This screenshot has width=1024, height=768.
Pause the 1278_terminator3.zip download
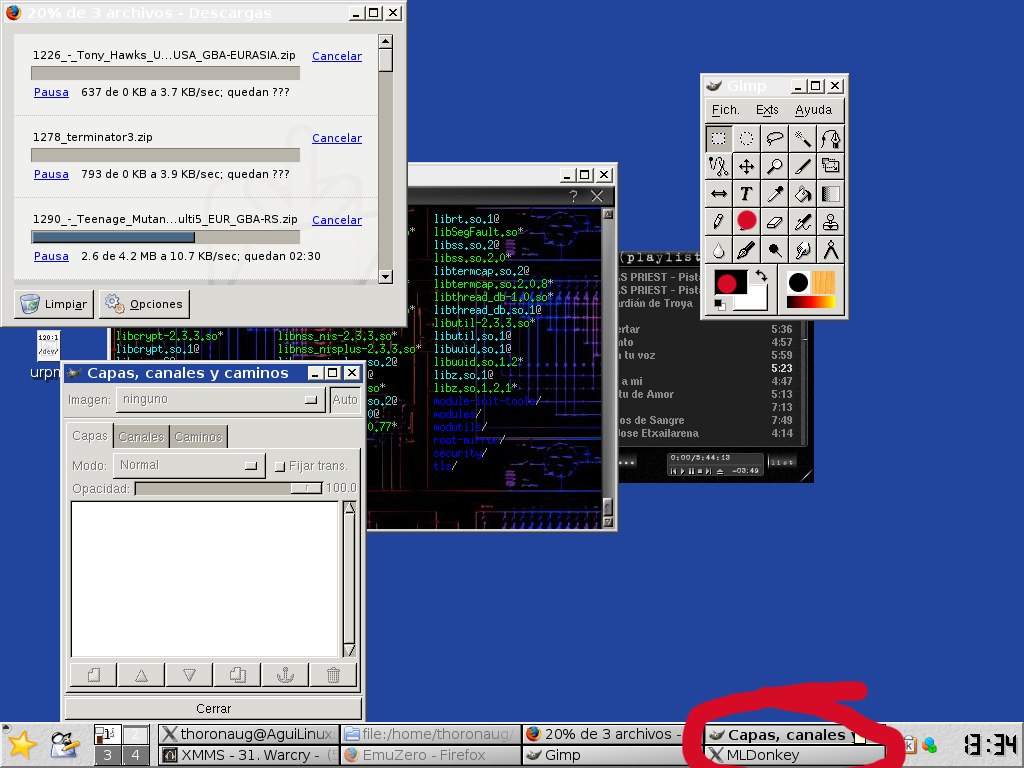point(51,174)
